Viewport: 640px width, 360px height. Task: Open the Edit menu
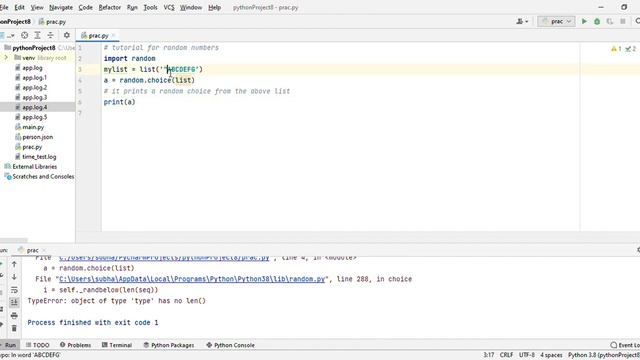[19, 7]
